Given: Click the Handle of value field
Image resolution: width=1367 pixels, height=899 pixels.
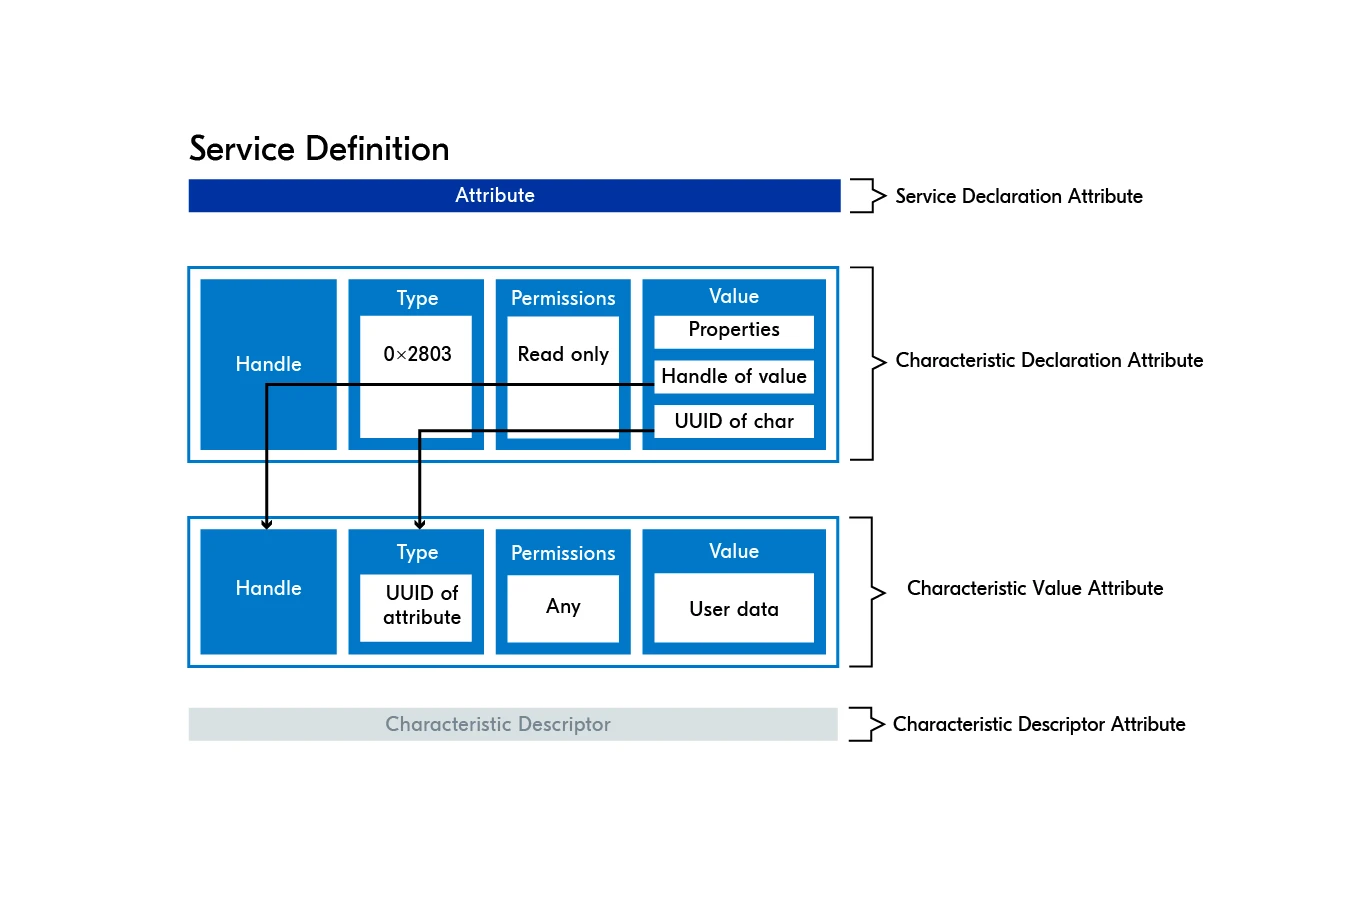Looking at the screenshot, I should pyautogui.click(x=734, y=376).
